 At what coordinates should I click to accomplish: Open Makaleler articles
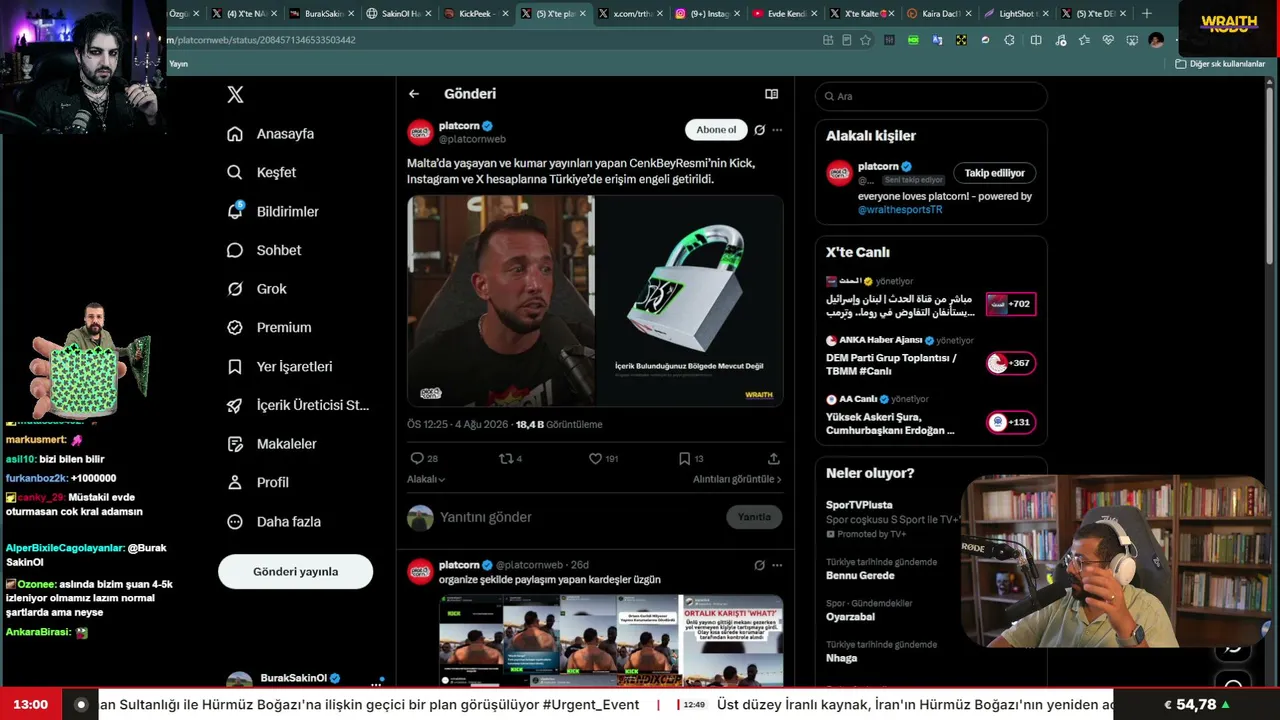coord(271,444)
